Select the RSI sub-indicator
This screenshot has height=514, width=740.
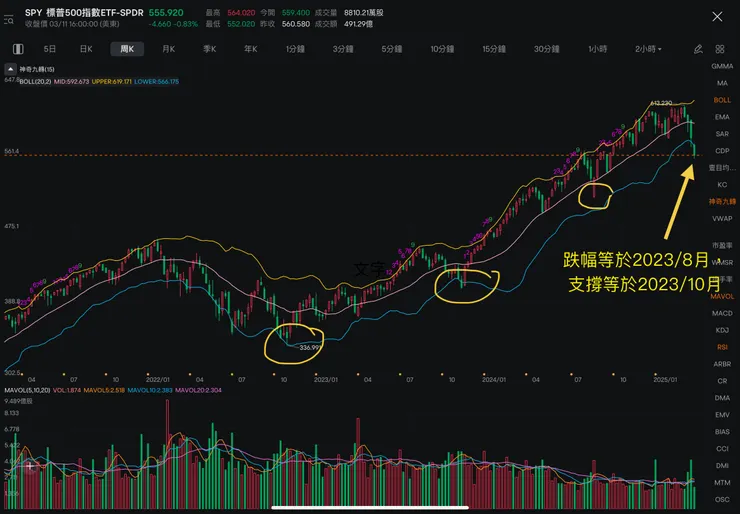(722, 347)
